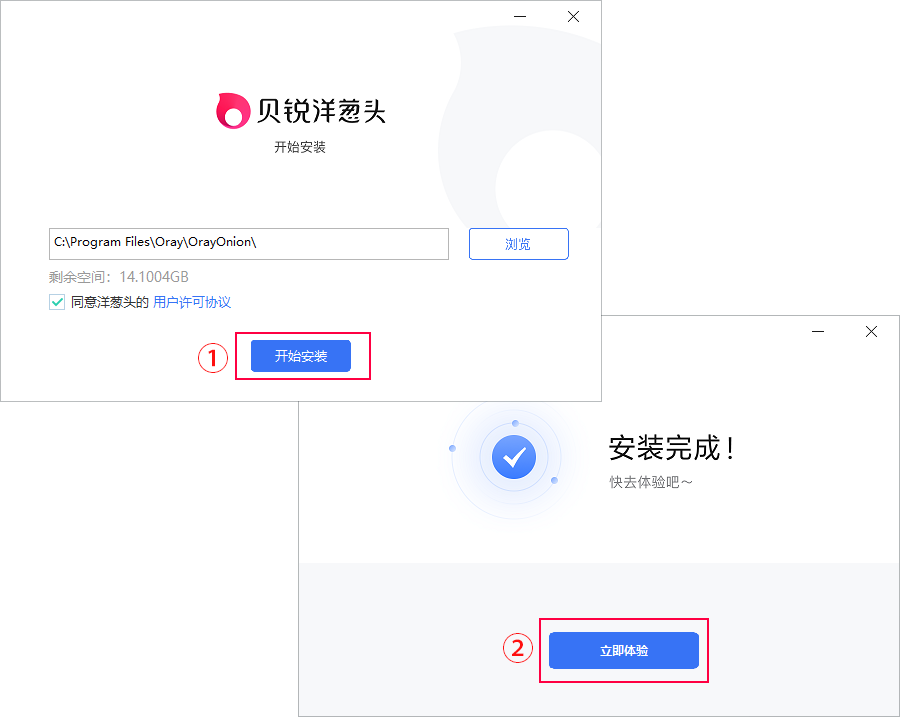Click the 开始安装 subtitle under the logo
900x717 pixels.
point(300,147)
